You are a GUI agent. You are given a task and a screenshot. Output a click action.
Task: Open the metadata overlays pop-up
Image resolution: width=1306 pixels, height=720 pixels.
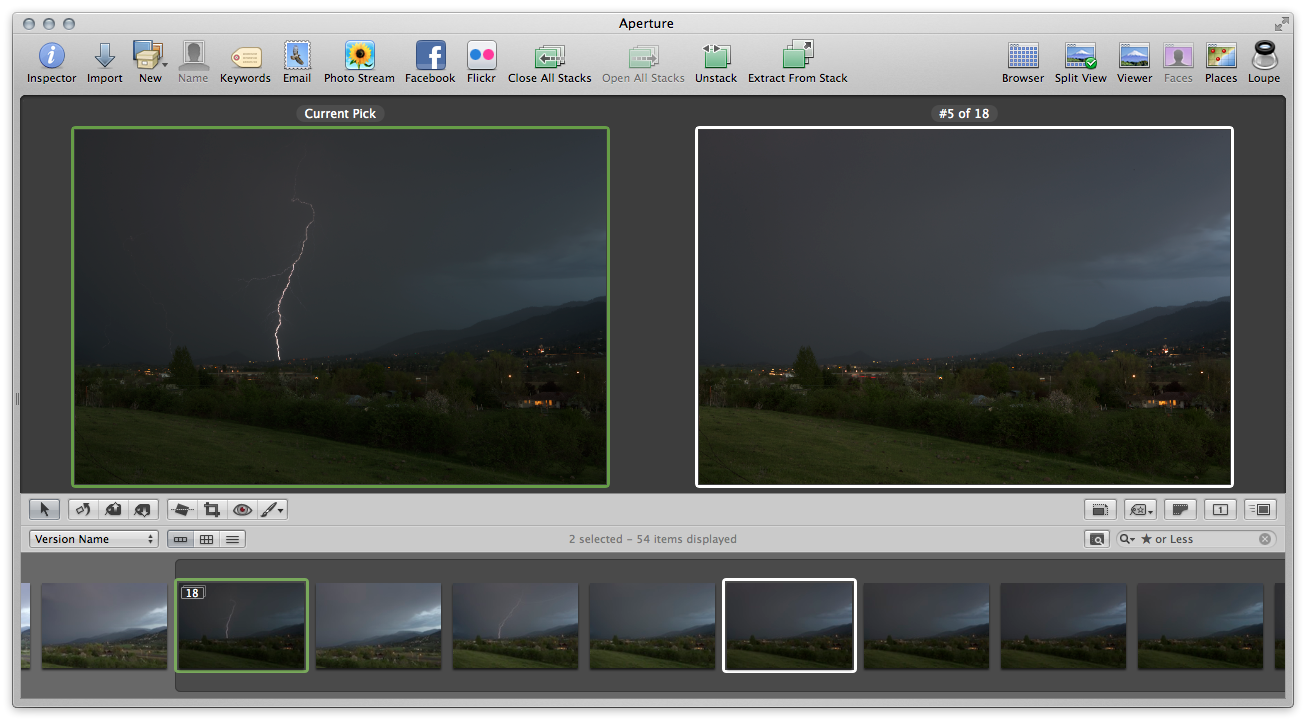pyautogui.click(x=1140, y=510)
